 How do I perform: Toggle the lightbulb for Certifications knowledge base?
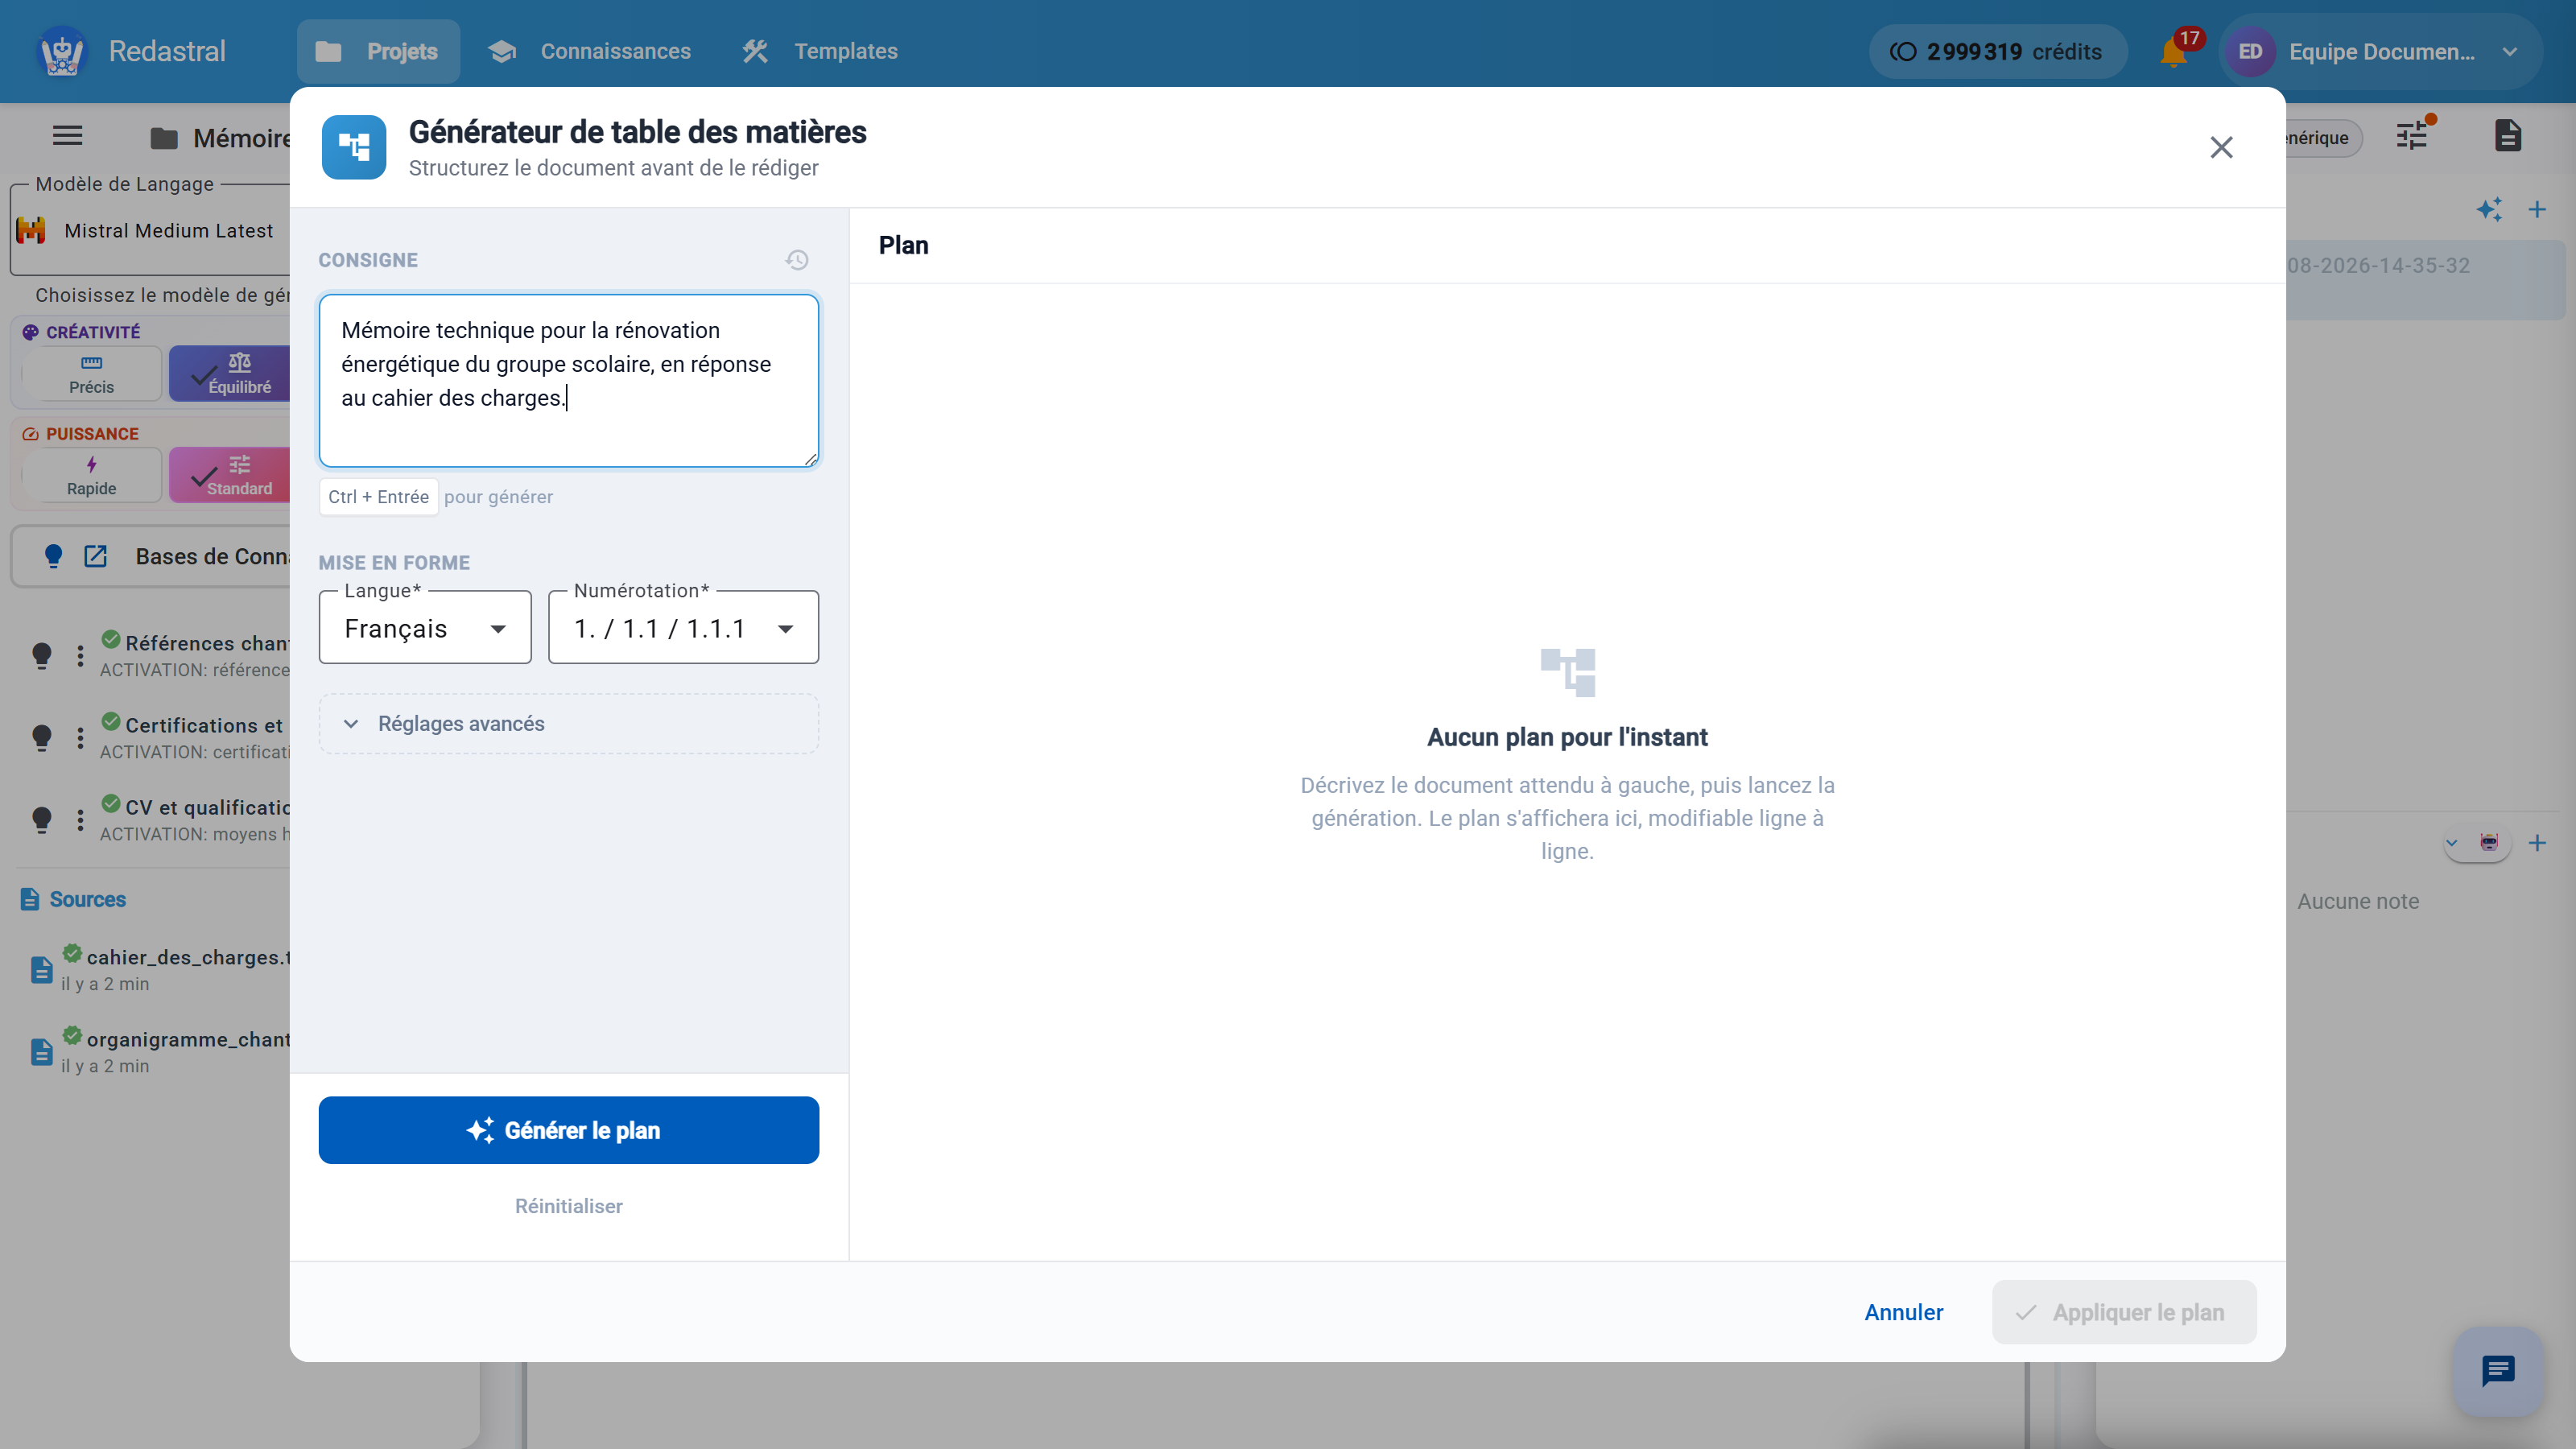[42, 737]
